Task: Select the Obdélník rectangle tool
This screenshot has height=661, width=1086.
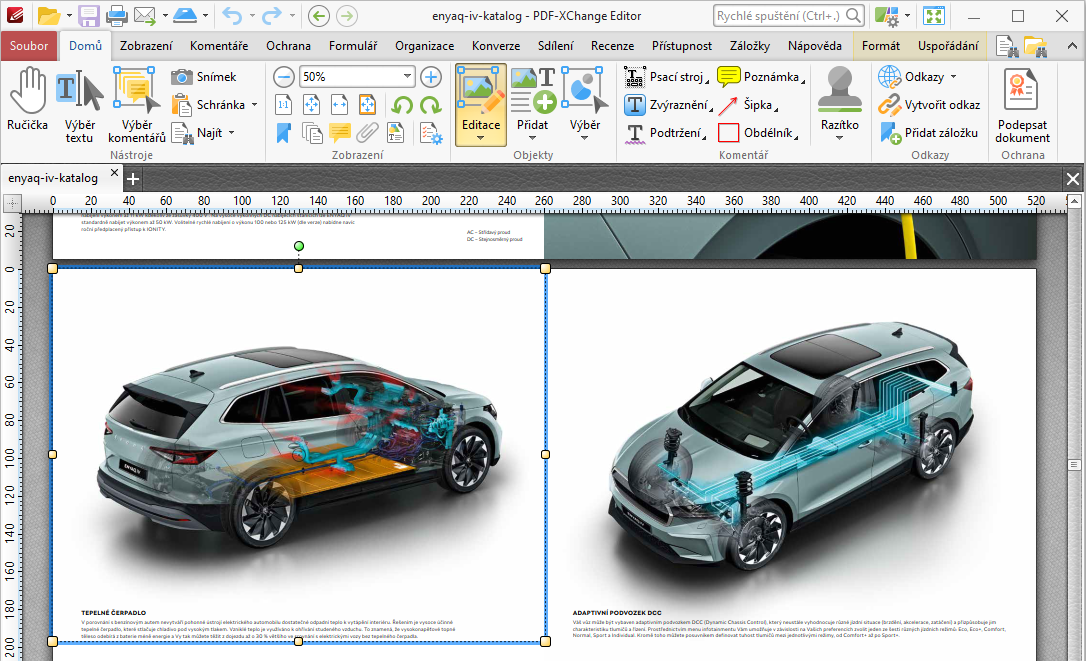Action: tap(758, 133)
